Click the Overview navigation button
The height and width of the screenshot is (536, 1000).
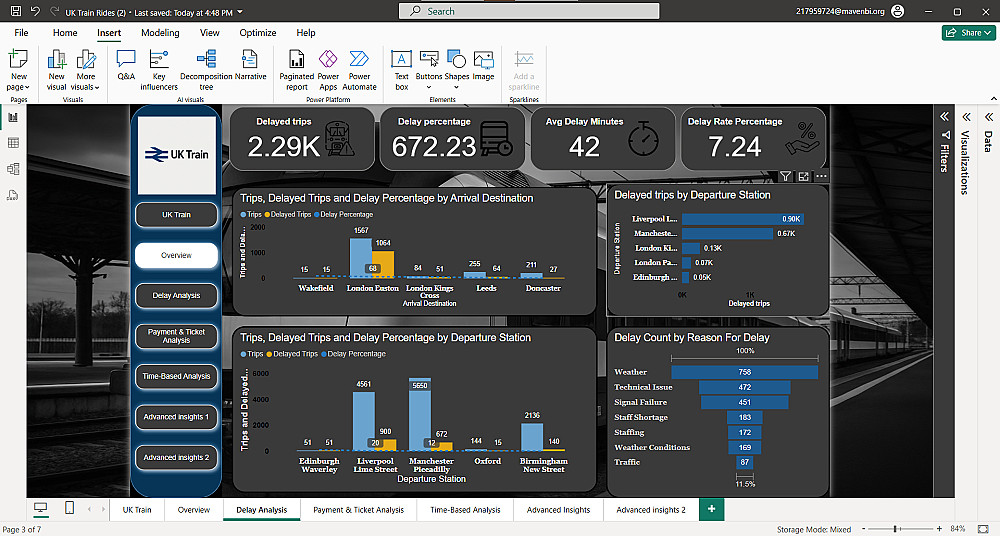(x=176, y=255)
